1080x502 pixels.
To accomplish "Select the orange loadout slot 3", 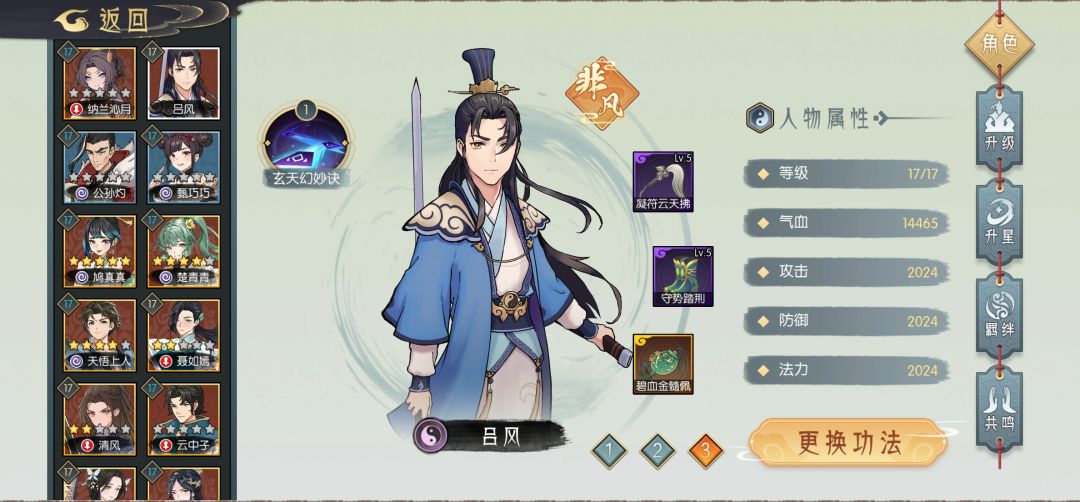I will click(x=705, y=452).
